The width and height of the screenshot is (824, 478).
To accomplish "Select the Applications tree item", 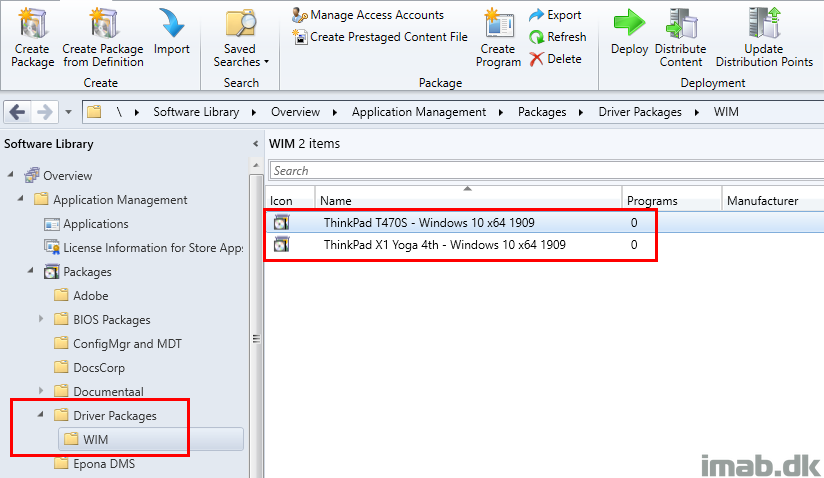I will (x=96, y=224).
